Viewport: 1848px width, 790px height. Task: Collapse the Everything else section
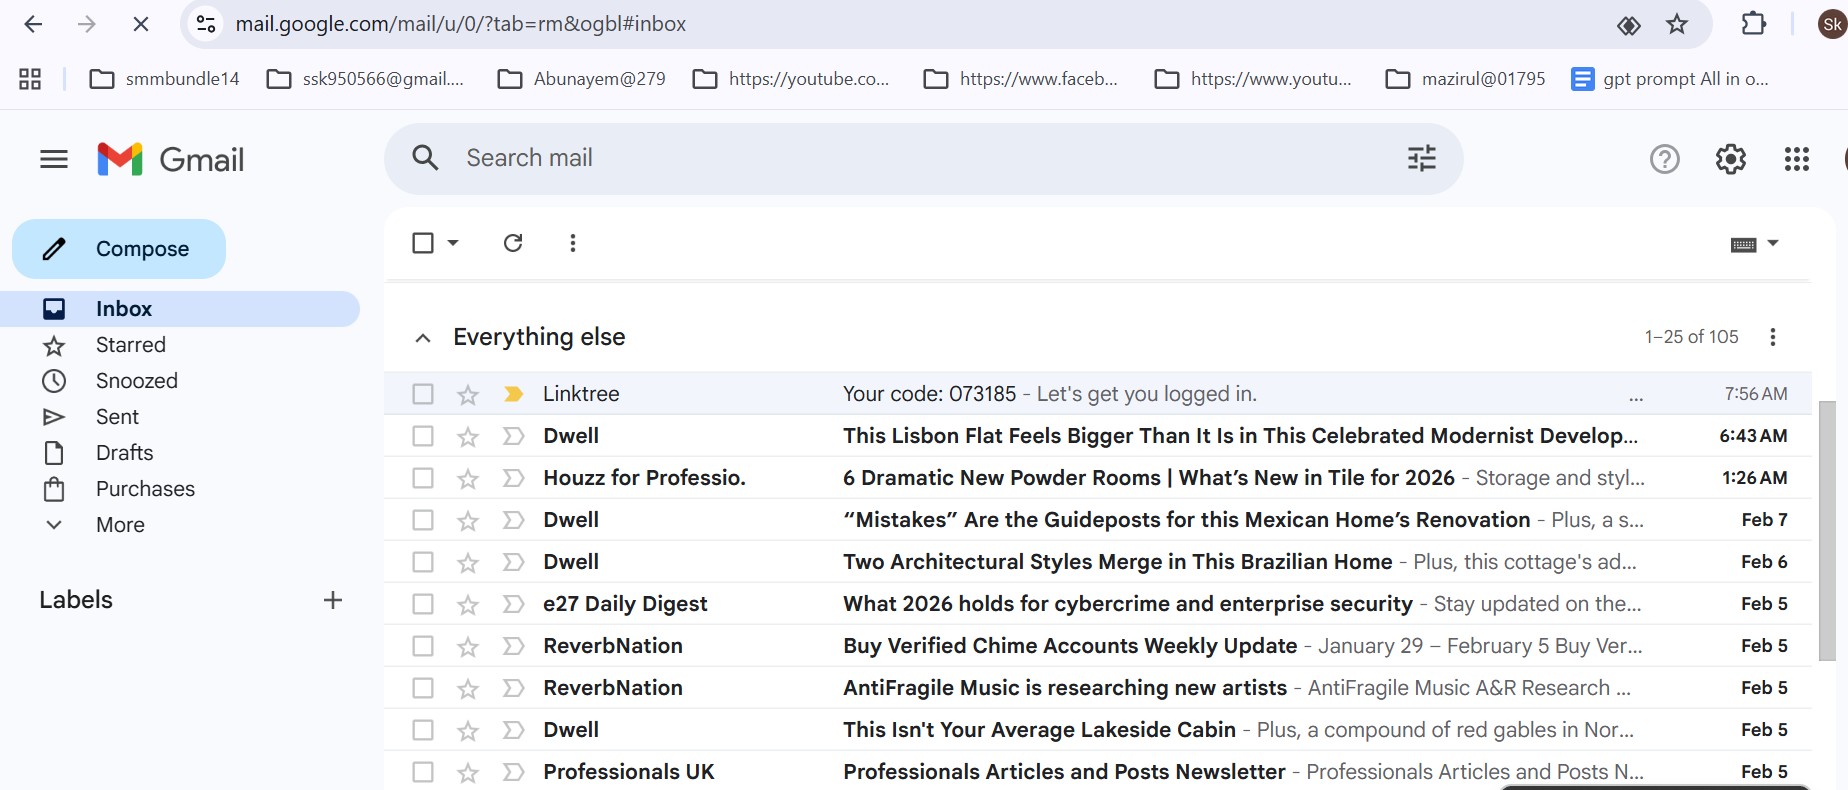[423, 338]
